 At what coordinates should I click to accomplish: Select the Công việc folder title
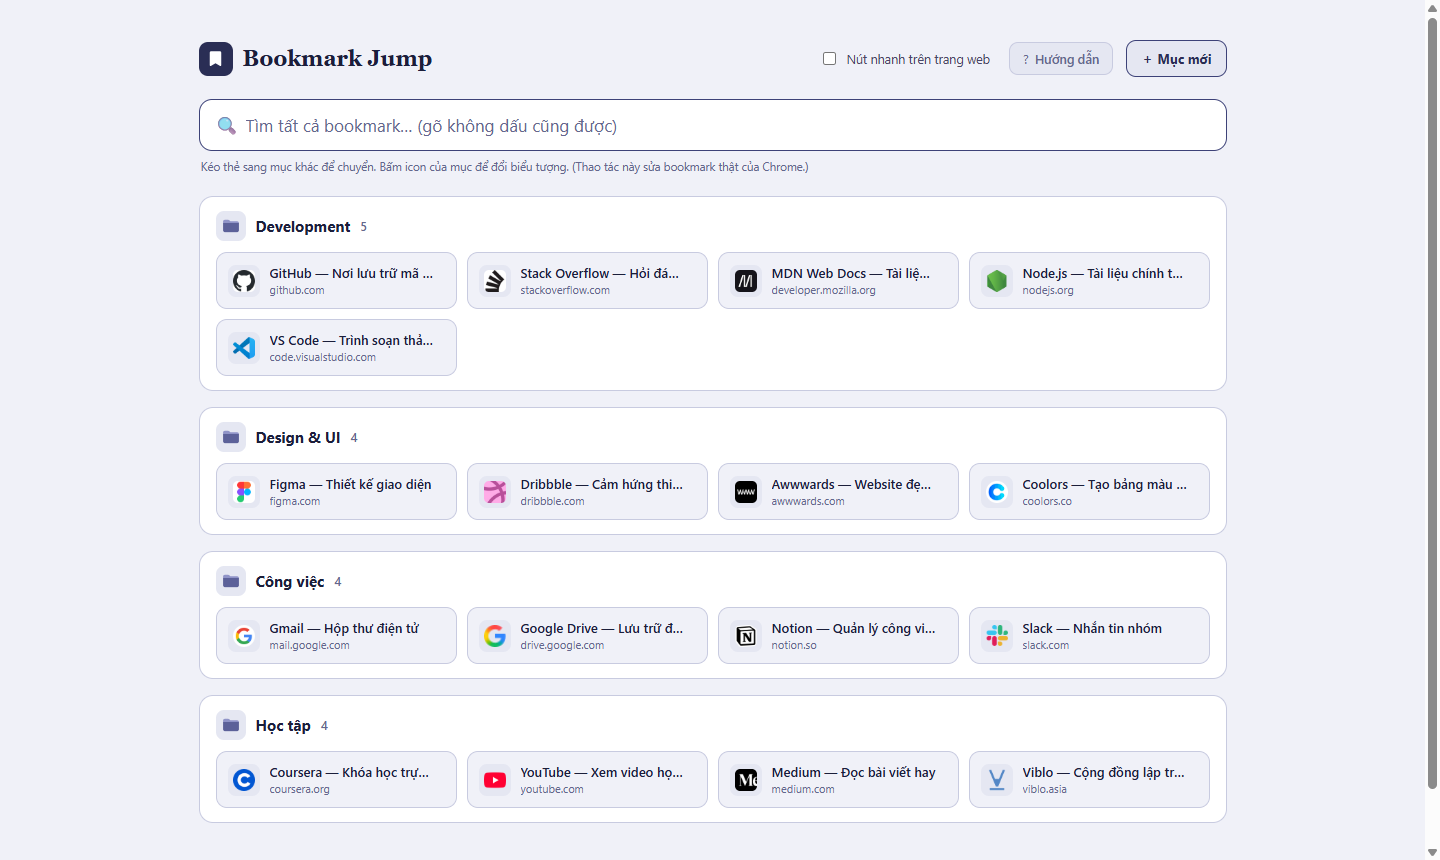[x=290, y=582]
